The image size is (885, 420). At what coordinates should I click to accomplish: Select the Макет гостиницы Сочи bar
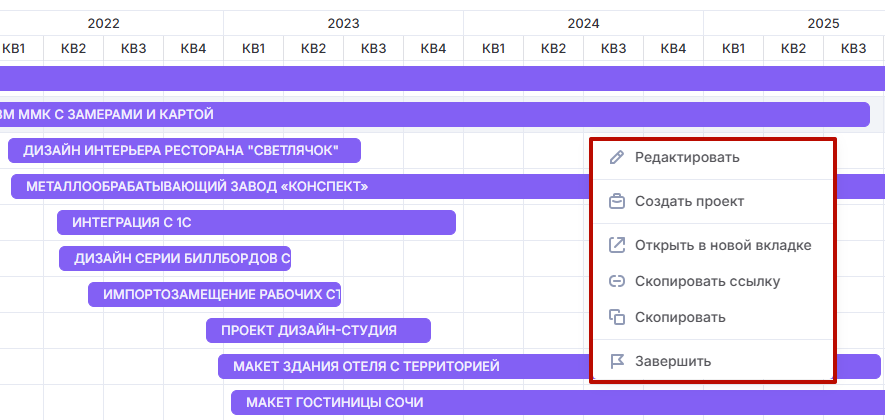click(x=400, y=402)
